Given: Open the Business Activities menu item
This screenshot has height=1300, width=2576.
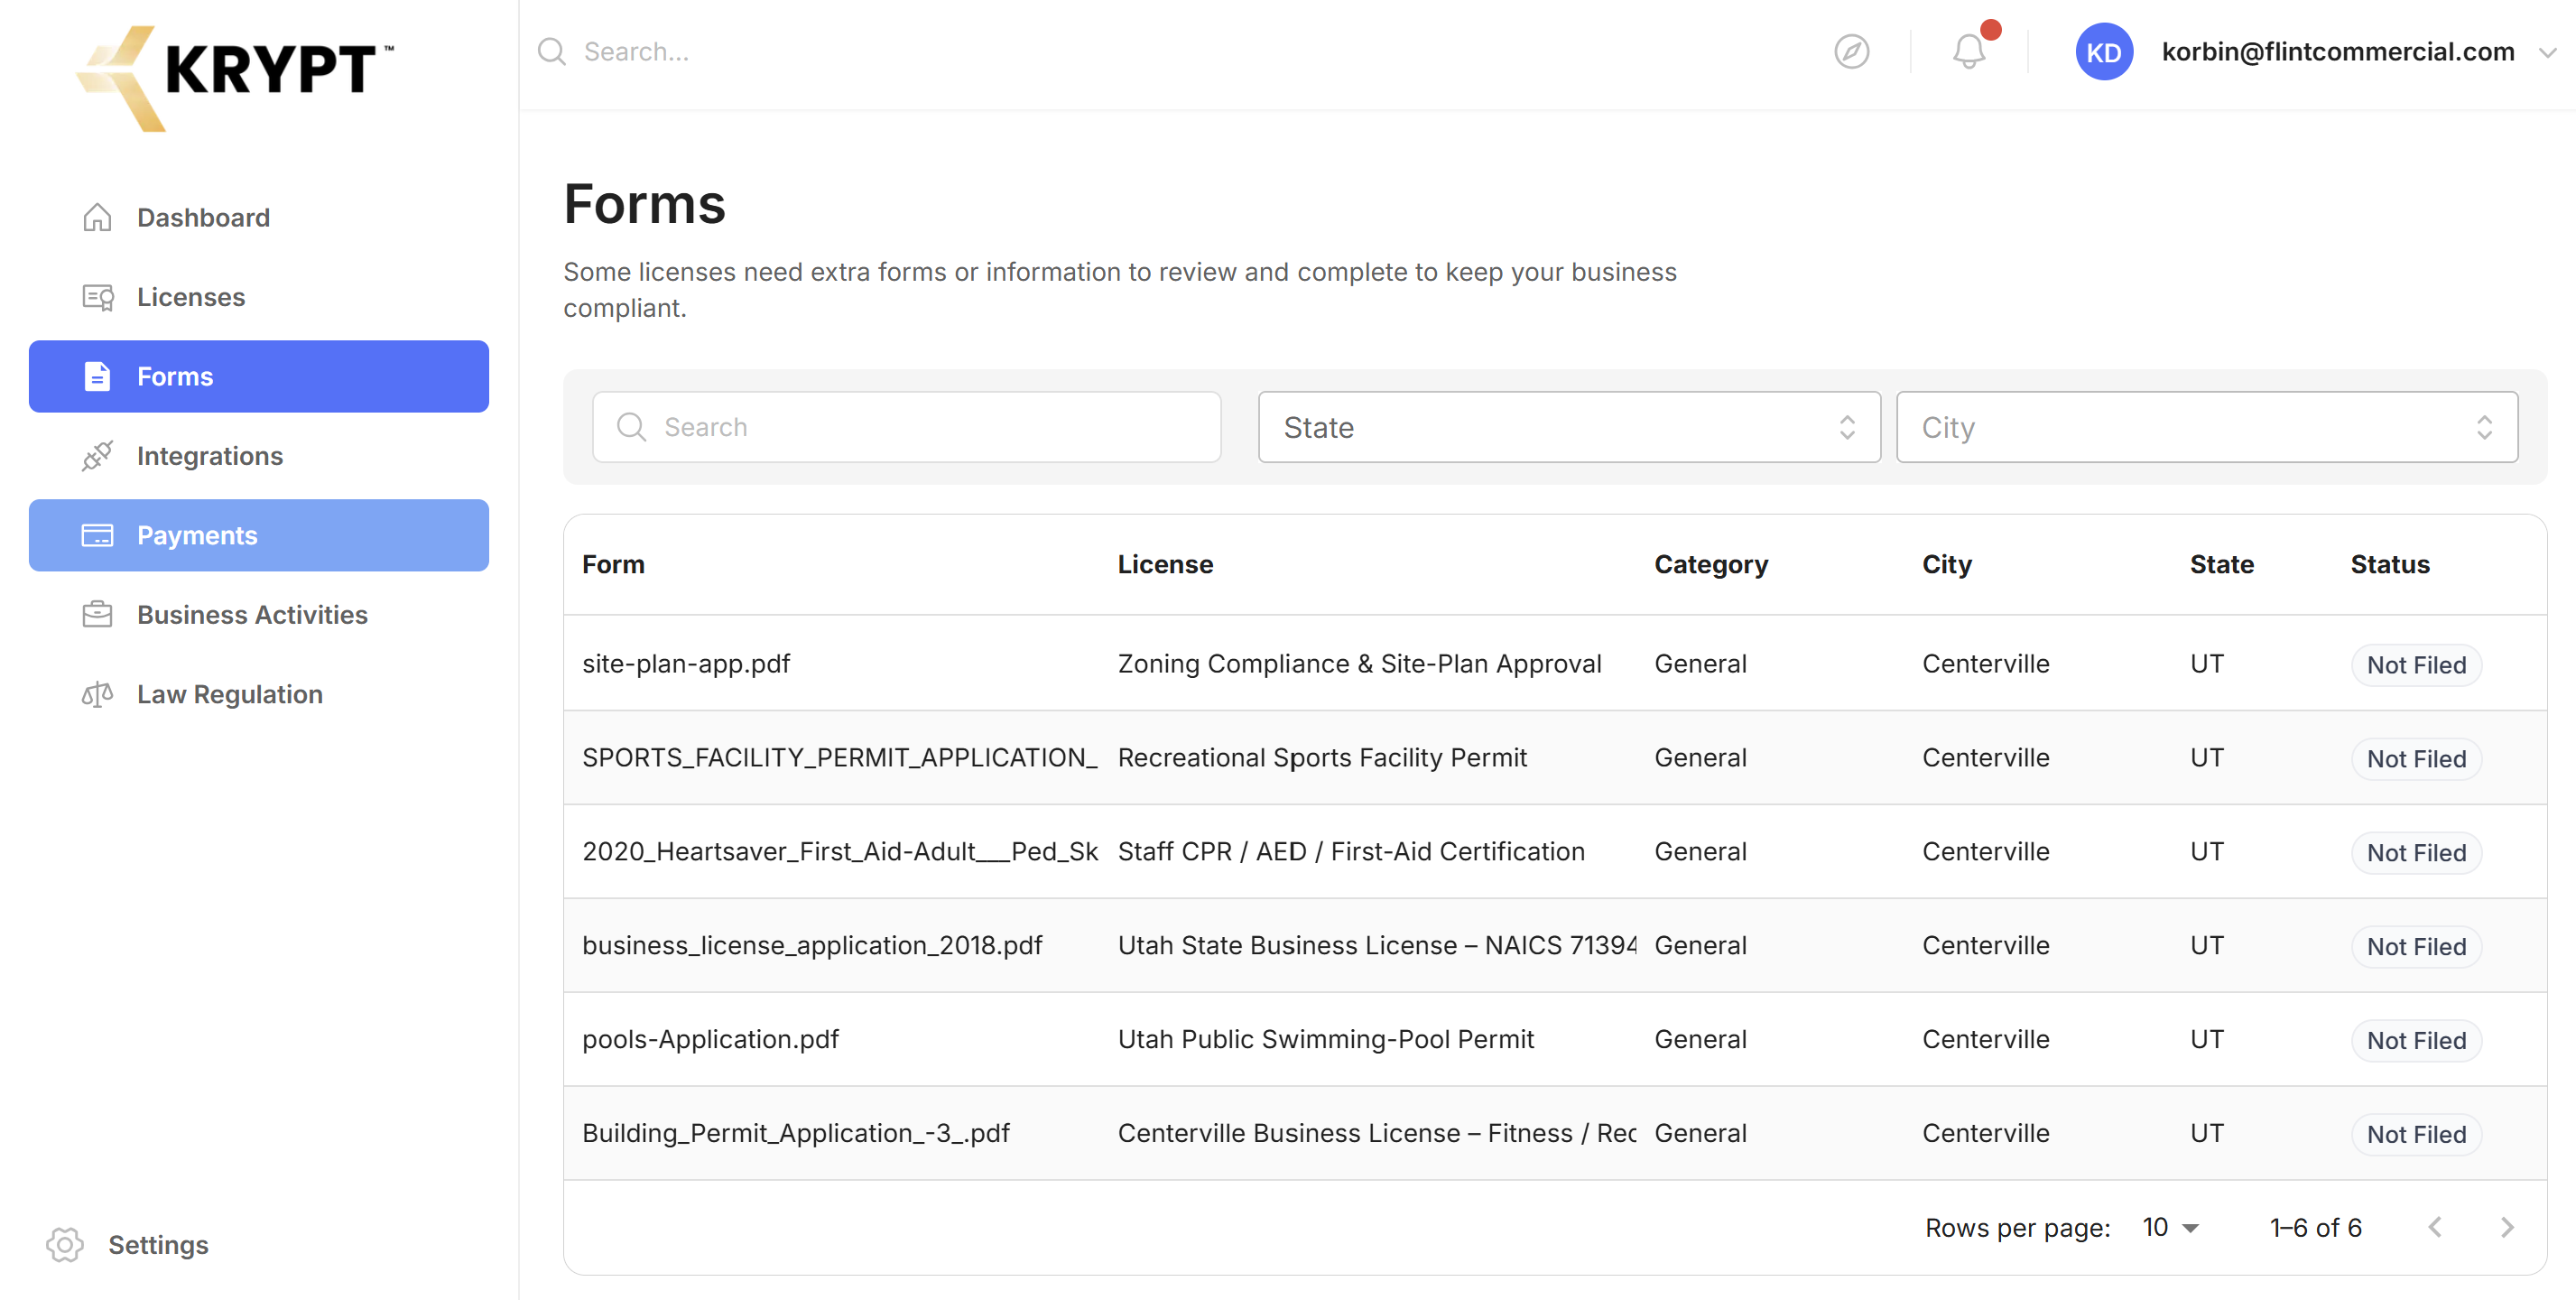Looking at the screenshot, I should point(259,614).
